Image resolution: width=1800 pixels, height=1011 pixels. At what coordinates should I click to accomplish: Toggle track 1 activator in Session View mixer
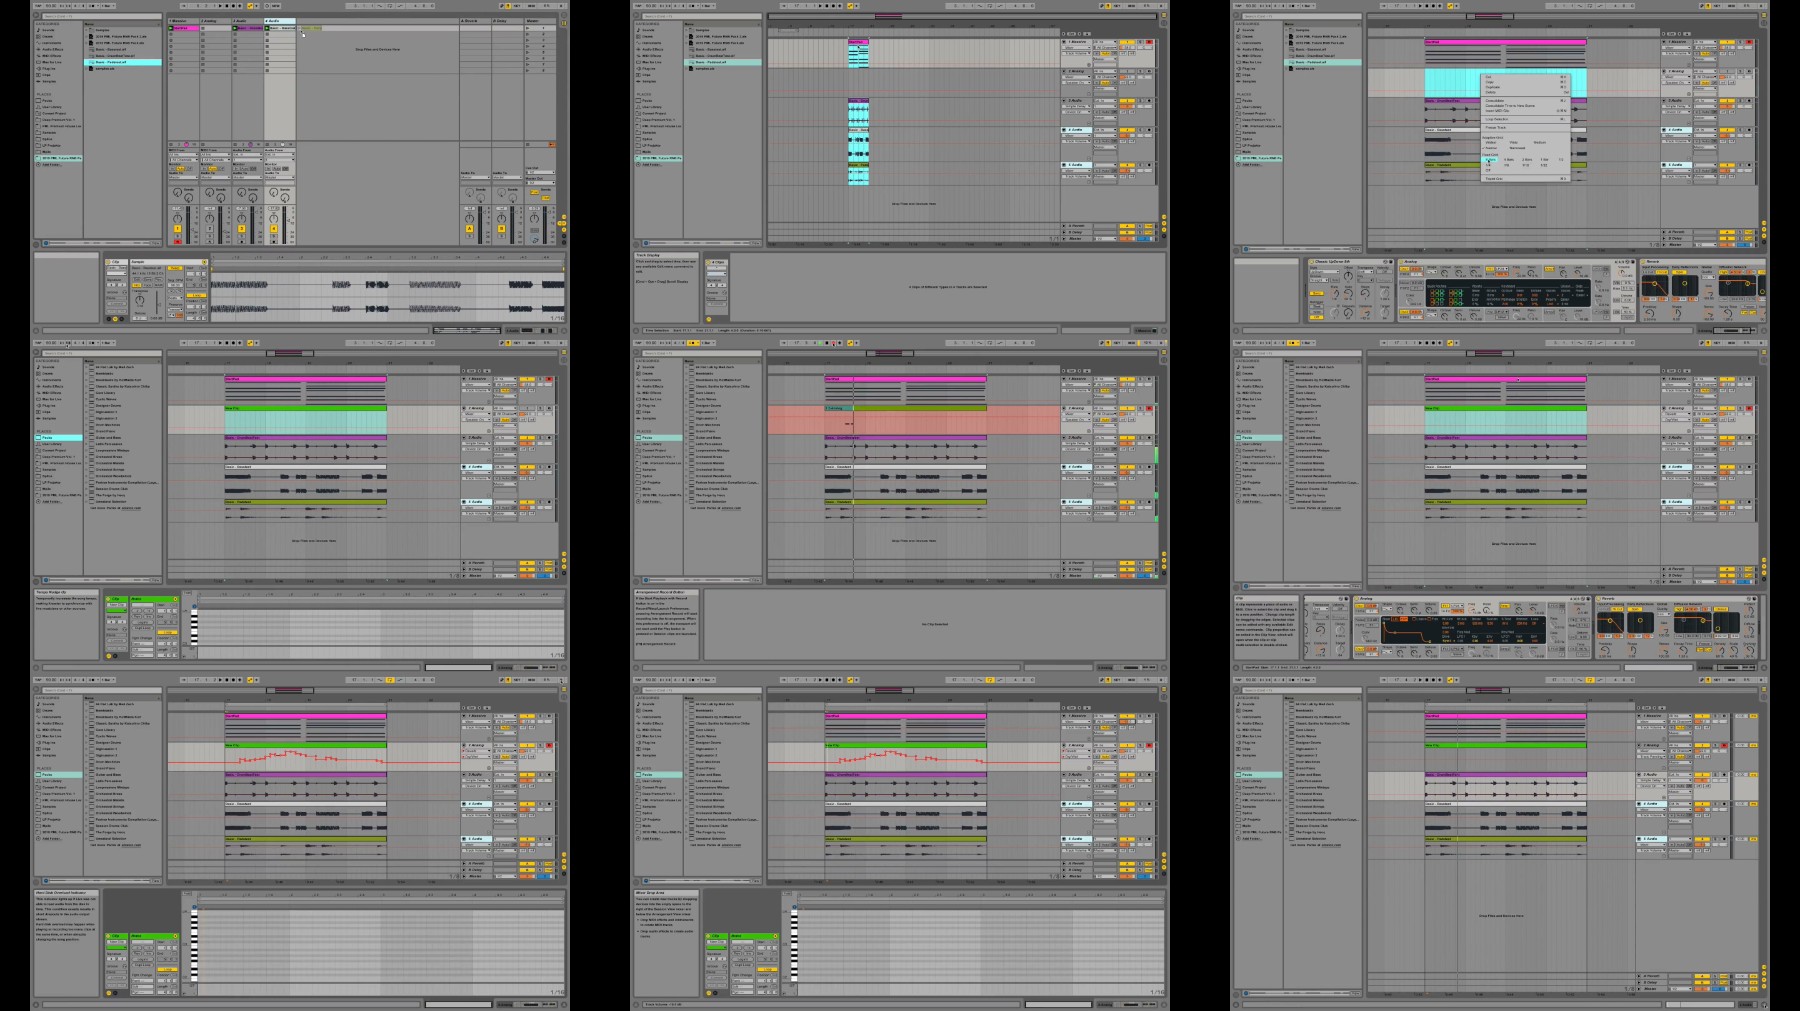(178, 228)
